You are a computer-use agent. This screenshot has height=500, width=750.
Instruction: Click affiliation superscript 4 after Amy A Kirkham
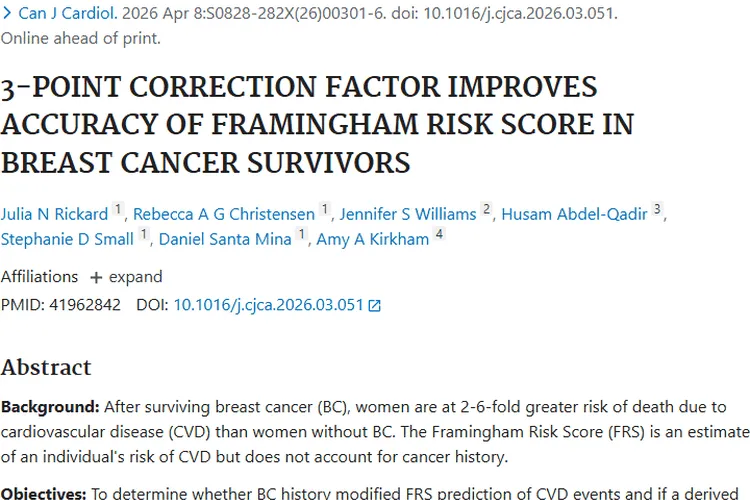[439, 235]
